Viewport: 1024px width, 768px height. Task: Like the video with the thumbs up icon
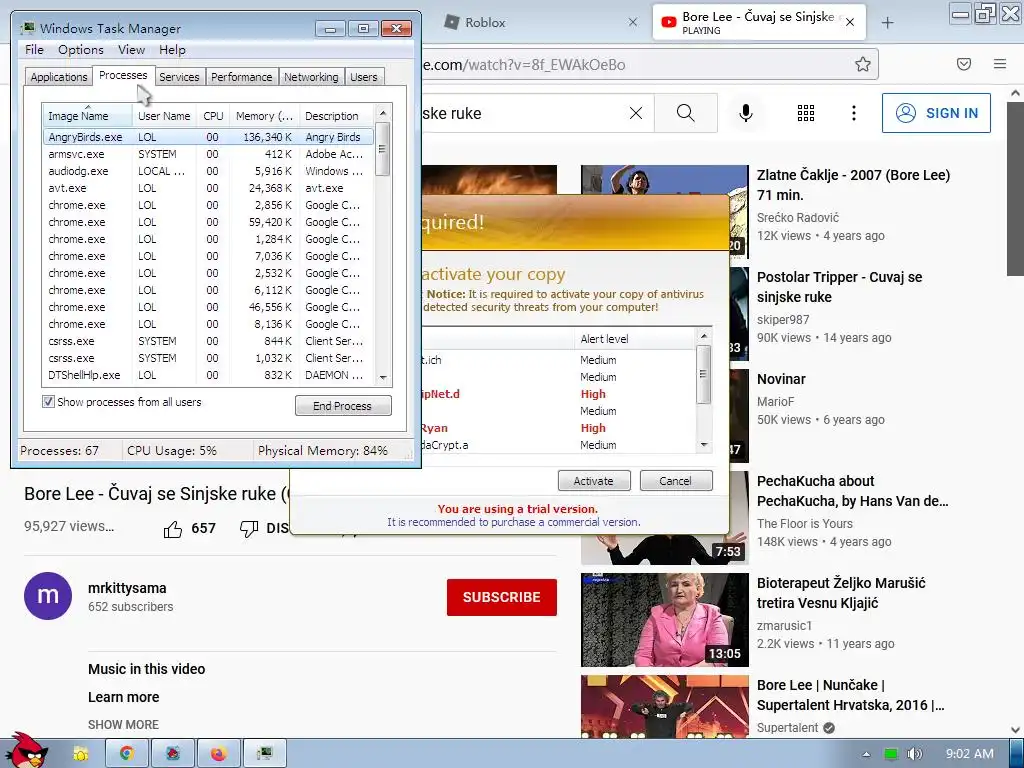click(x=173, y=529)
